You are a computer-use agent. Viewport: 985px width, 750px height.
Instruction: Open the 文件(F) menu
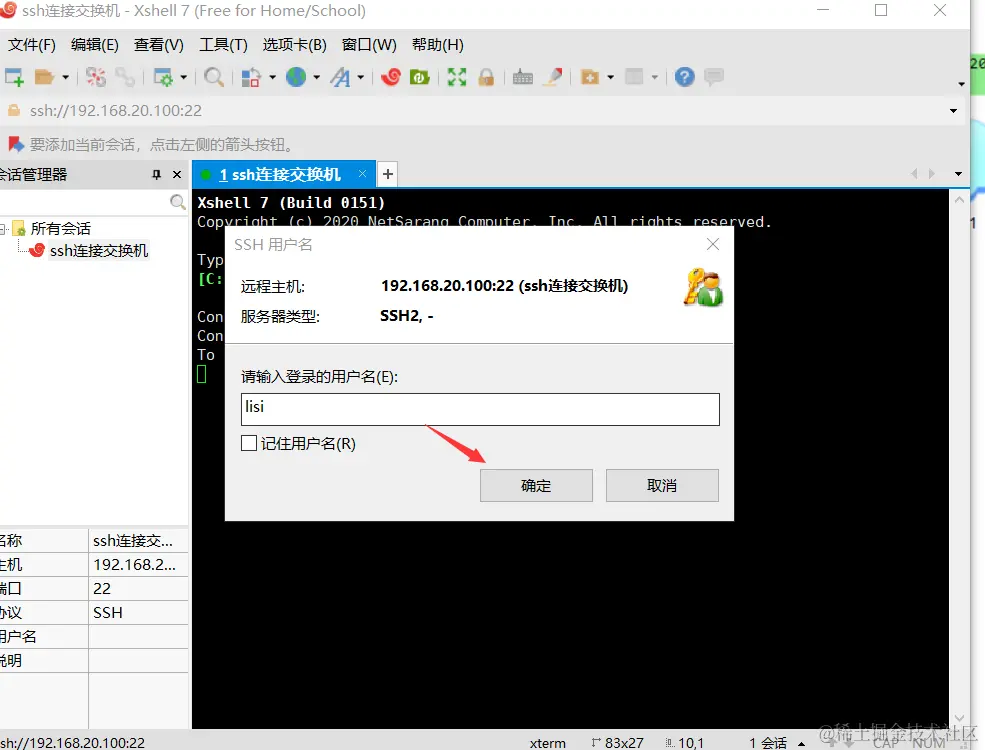pyautogui.click(x=31, y=45)
